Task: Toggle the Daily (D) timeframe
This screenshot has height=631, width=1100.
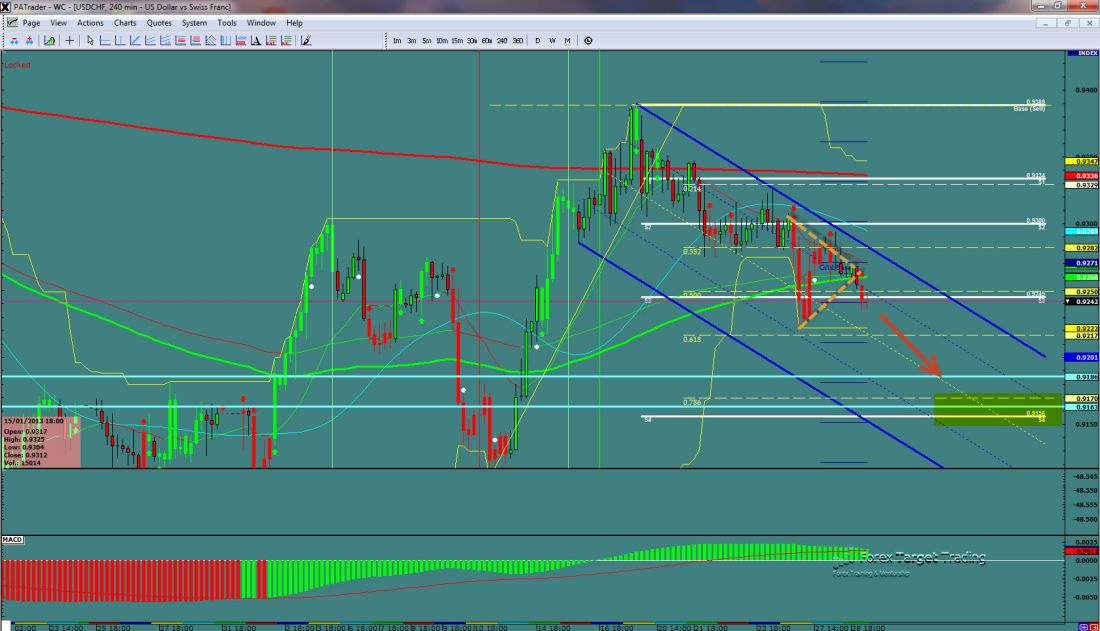Action: tap(537, 41)
